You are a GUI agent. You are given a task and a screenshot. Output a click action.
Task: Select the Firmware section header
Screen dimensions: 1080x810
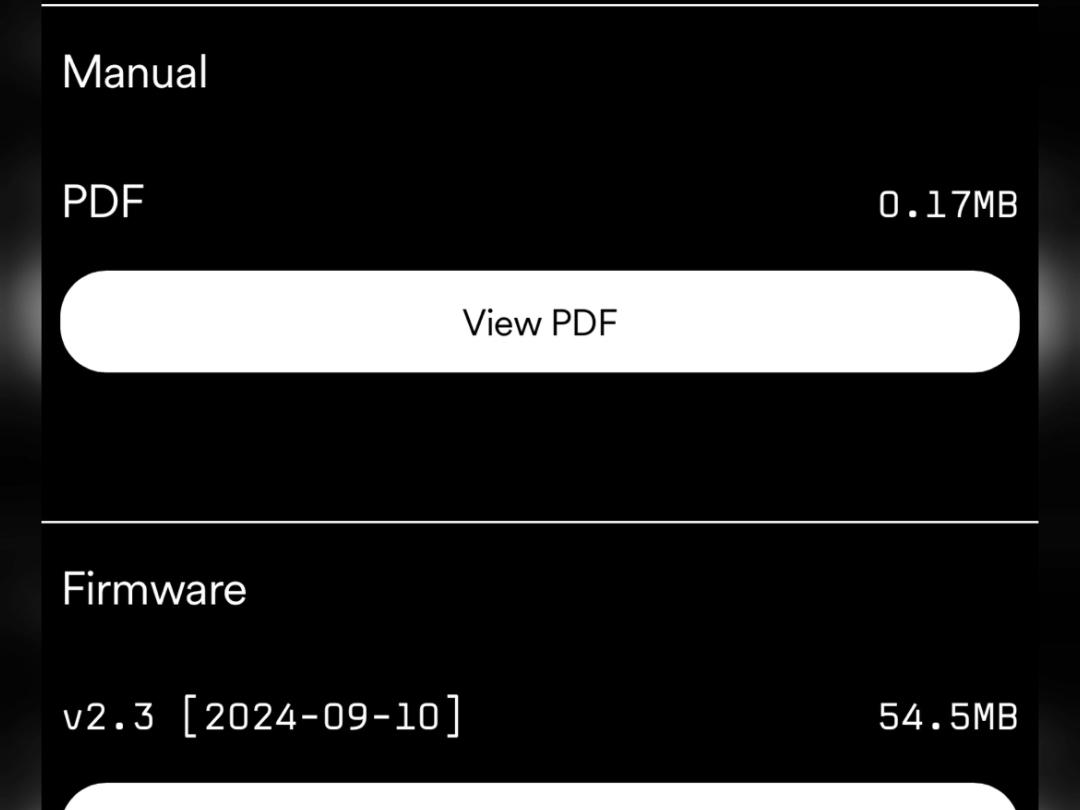tap(153, 589)
